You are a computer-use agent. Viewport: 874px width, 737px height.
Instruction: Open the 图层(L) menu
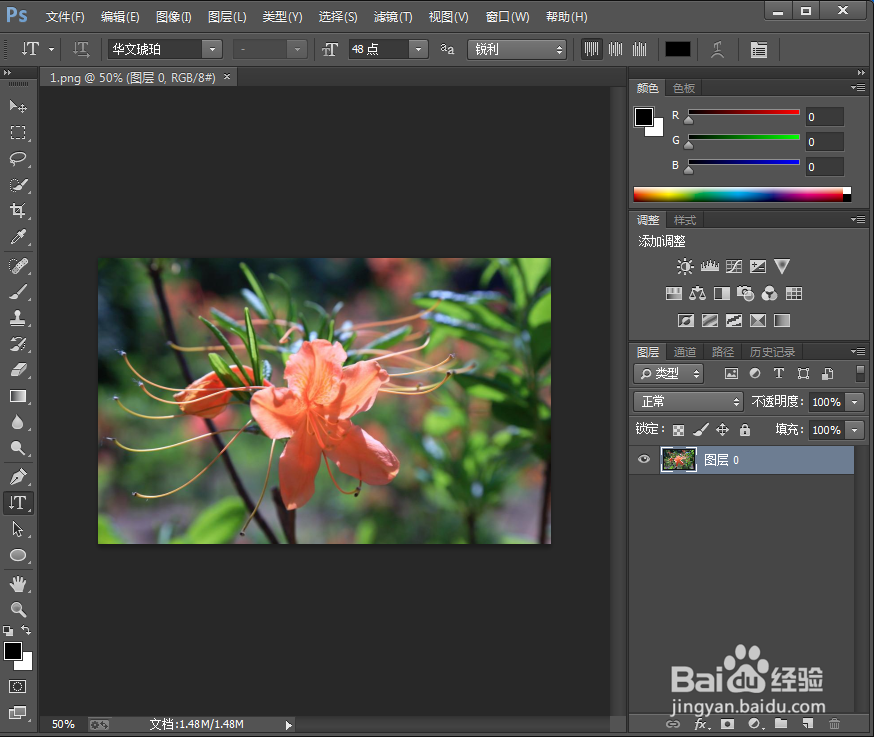[227, 17]
